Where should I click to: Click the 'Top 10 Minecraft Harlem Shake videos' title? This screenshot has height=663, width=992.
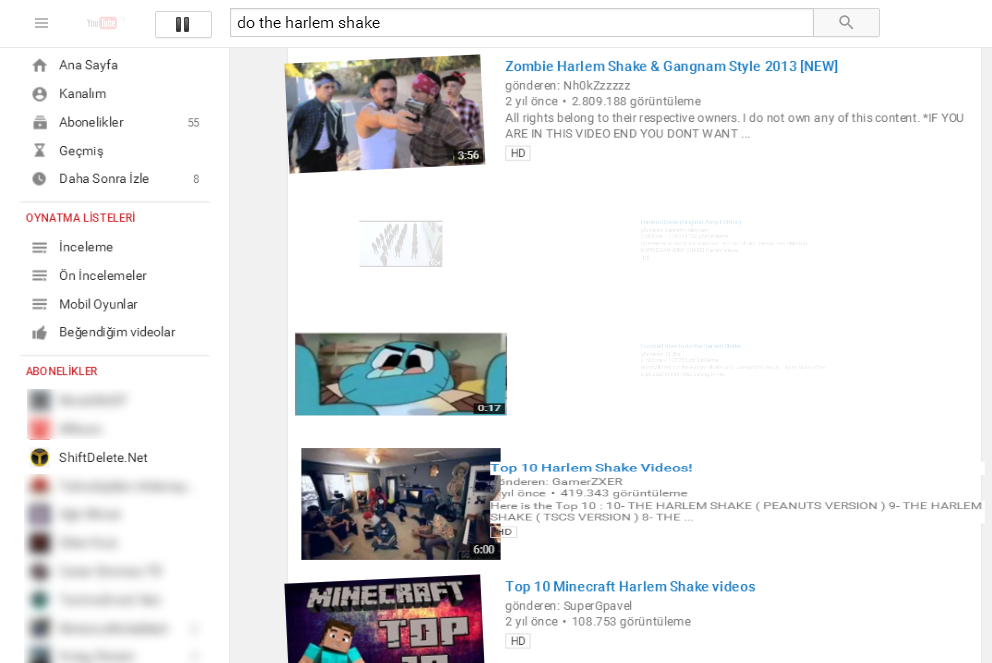[x=630, y=587]
